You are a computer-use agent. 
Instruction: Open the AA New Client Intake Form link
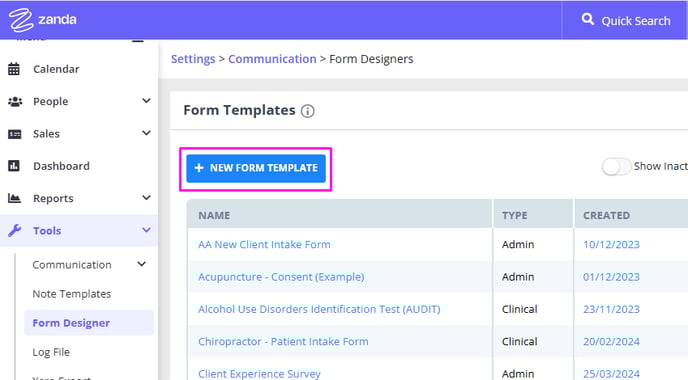(264, 244)
